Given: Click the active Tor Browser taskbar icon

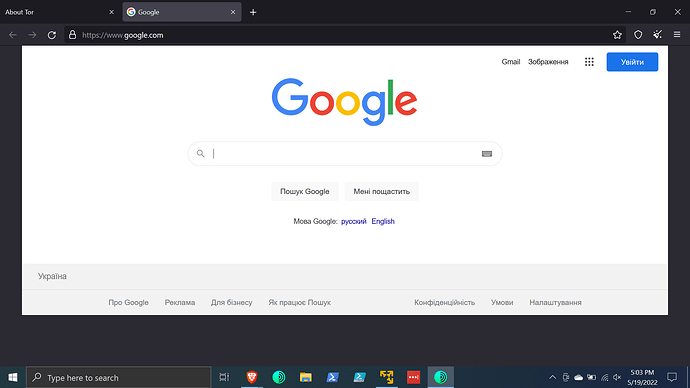Looking at the screenshot, I should coord(440,377).
